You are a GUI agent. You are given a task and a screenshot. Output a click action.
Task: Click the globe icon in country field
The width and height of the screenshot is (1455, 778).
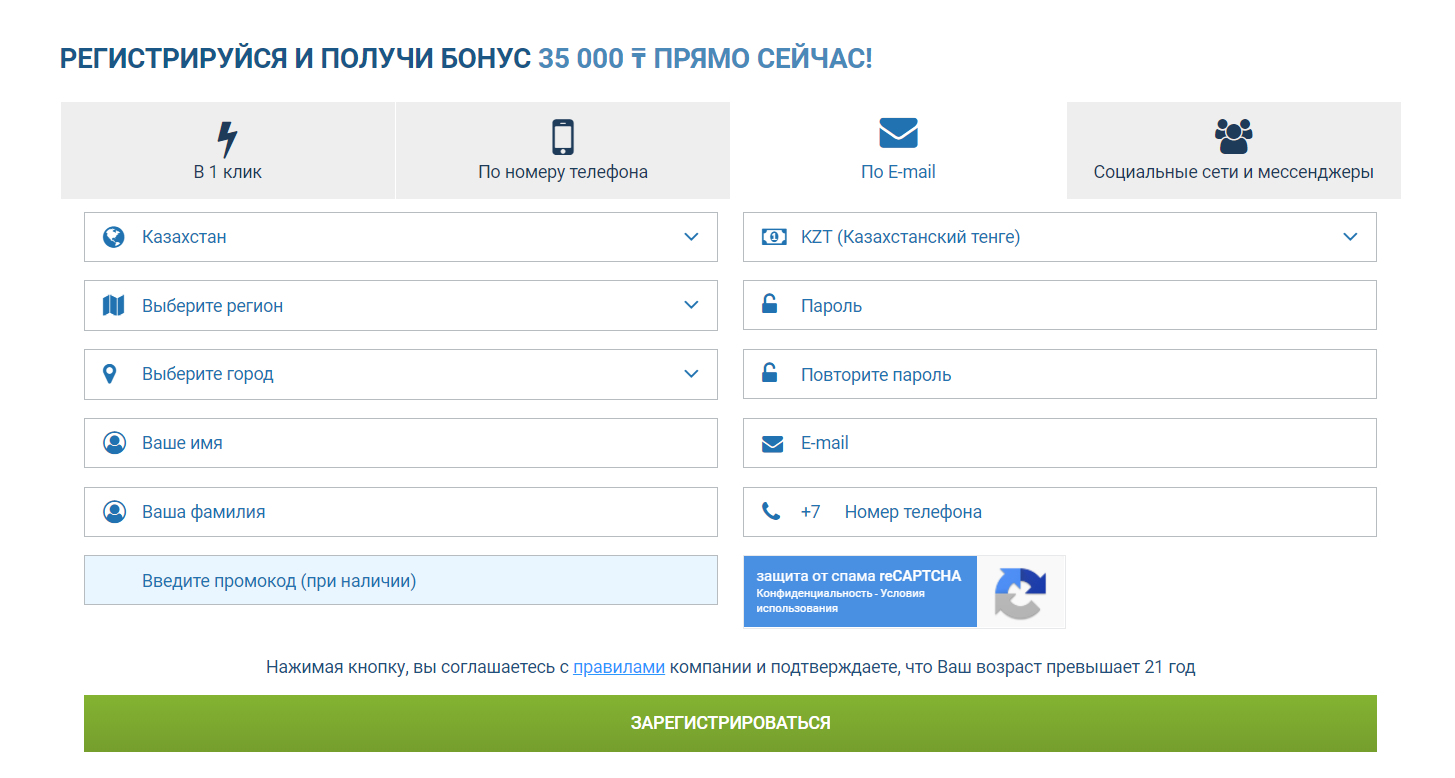[114, 237]
